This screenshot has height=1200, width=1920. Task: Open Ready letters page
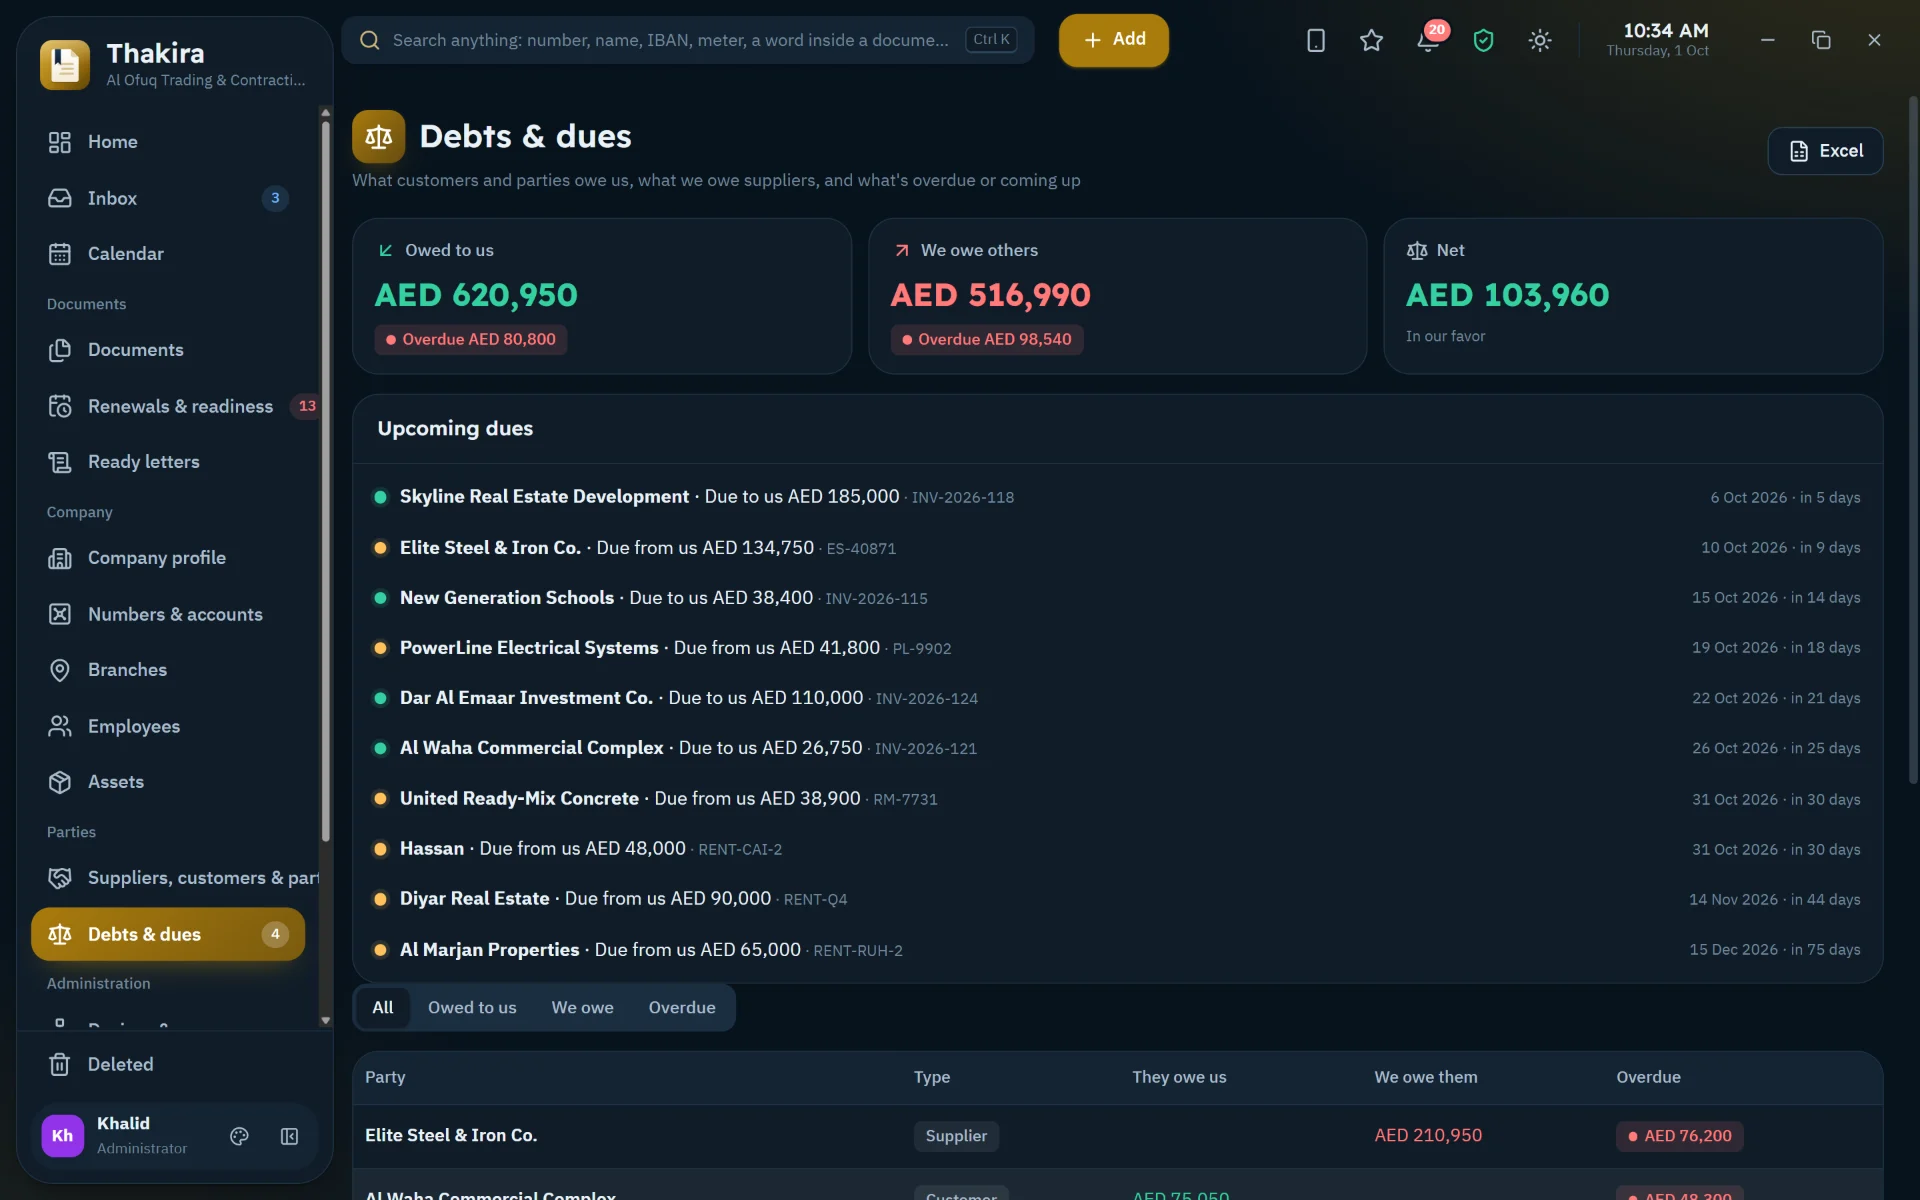point(168,462)
